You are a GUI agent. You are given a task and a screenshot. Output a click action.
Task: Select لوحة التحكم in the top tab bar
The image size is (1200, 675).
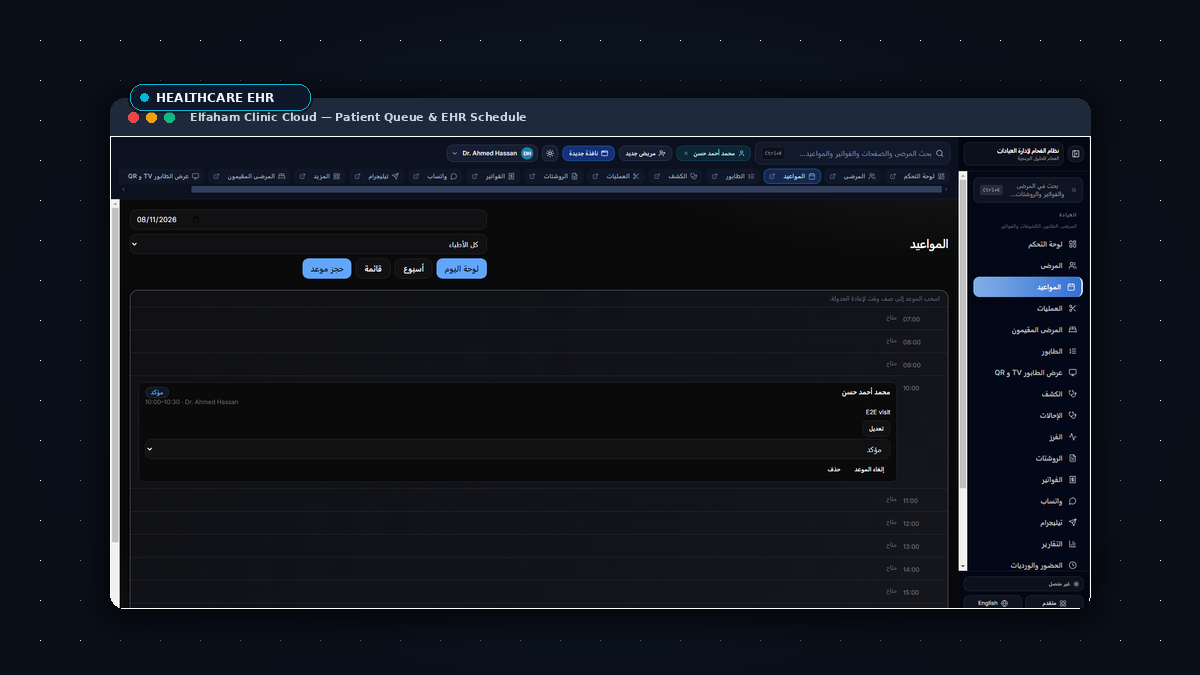tap(916, 176)
